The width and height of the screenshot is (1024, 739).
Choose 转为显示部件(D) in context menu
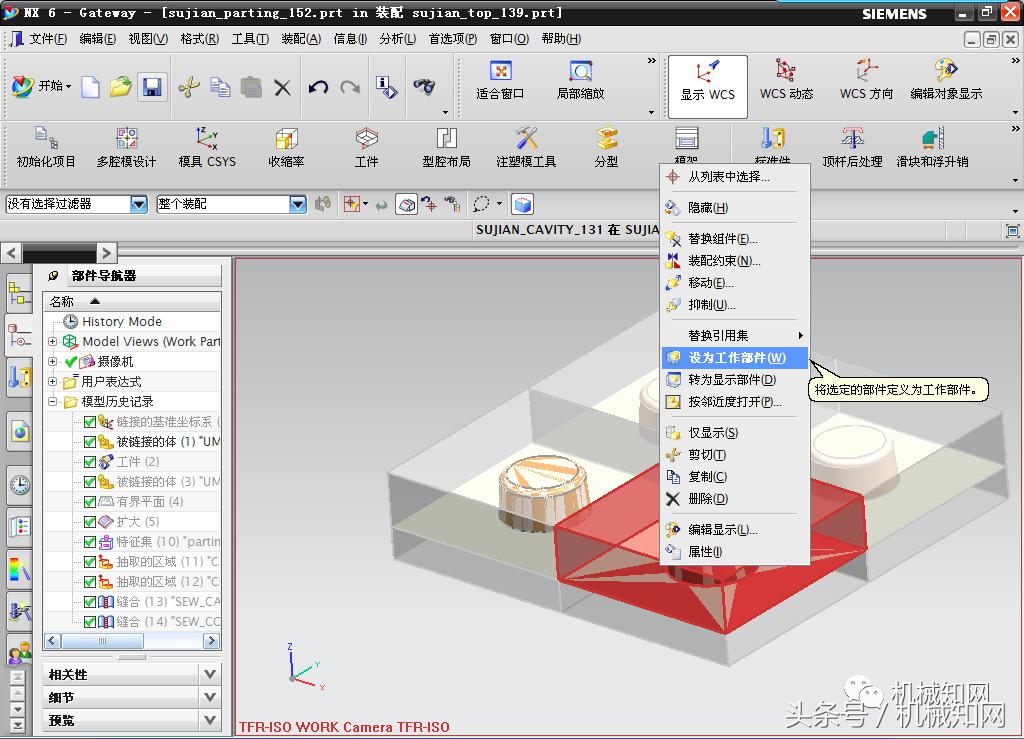point(735,380)
